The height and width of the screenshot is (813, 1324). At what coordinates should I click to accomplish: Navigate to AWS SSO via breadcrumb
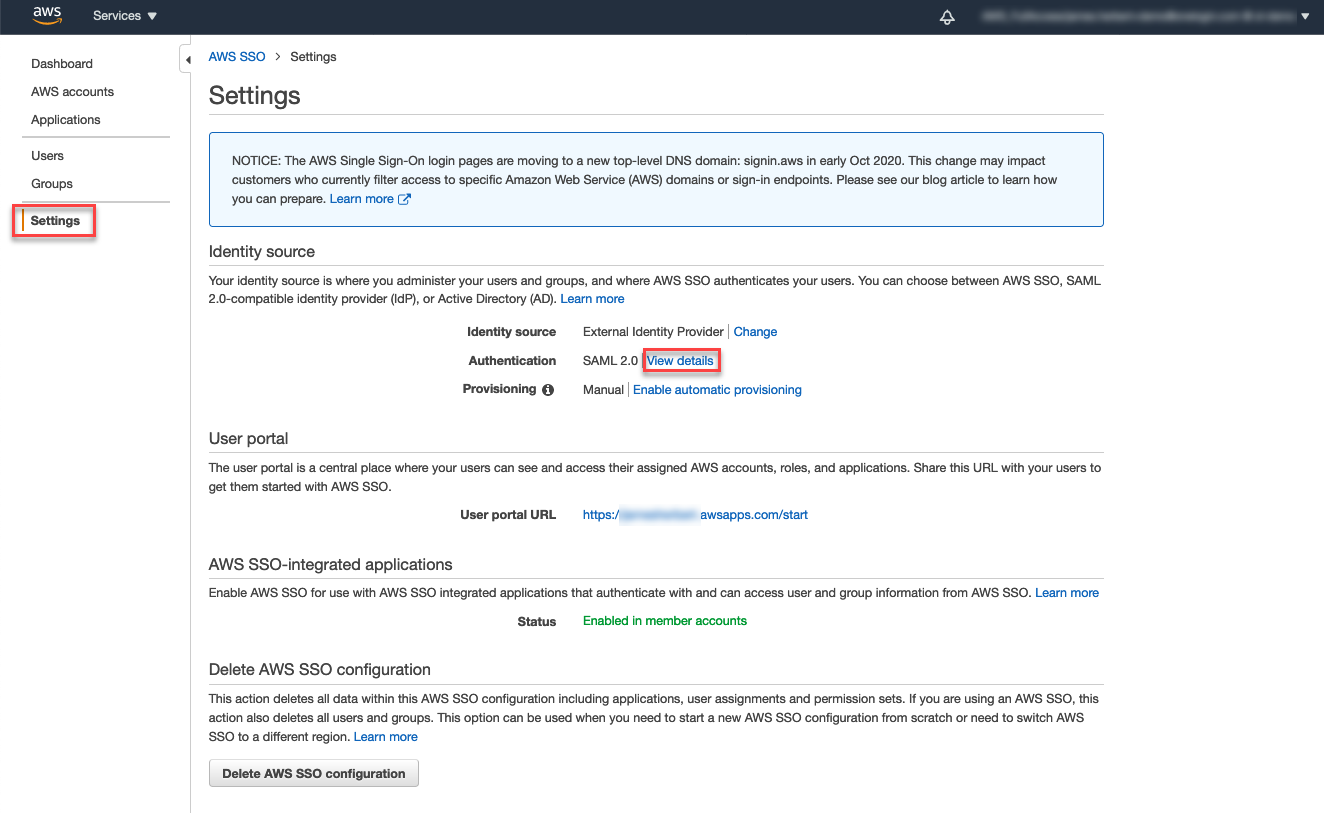[236, 56]
